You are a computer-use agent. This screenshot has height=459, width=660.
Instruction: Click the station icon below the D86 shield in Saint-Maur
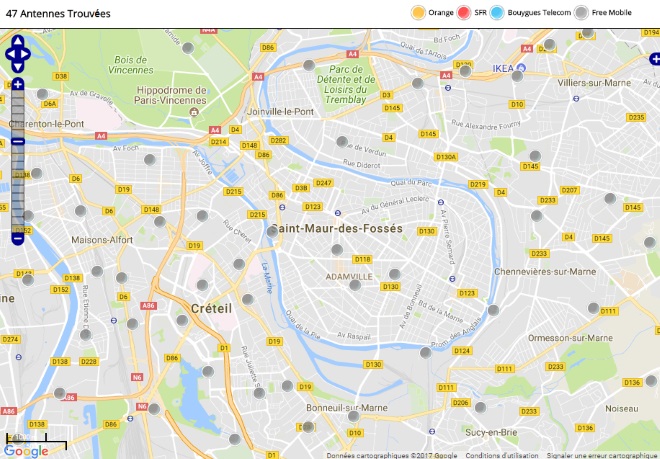(282, 207)
